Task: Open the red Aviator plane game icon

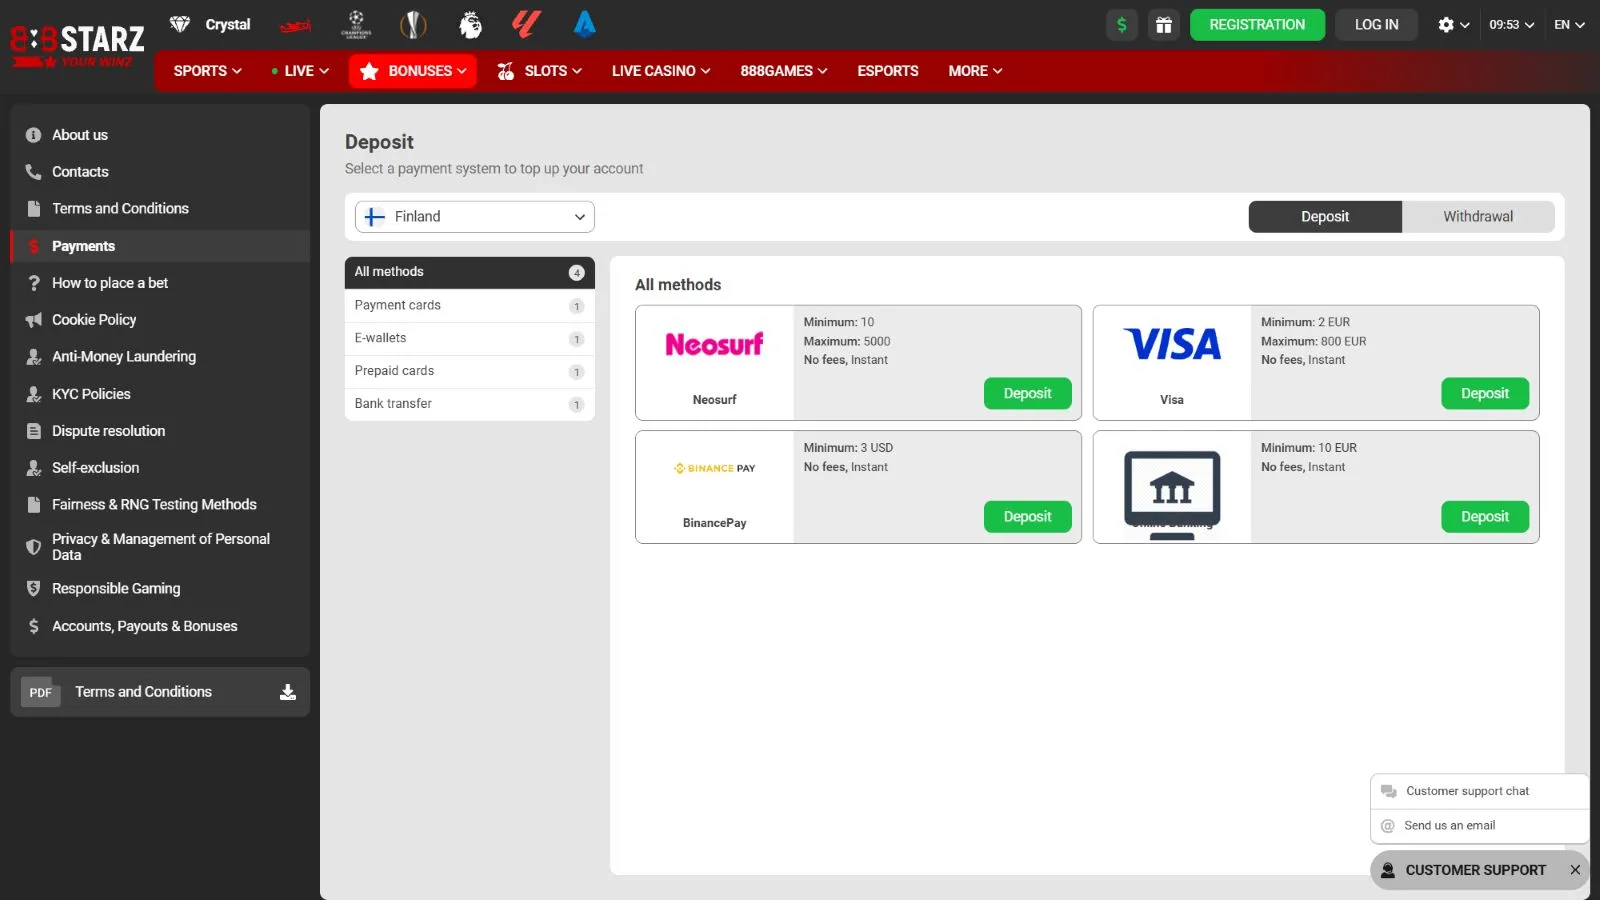Action: point(295,25)
